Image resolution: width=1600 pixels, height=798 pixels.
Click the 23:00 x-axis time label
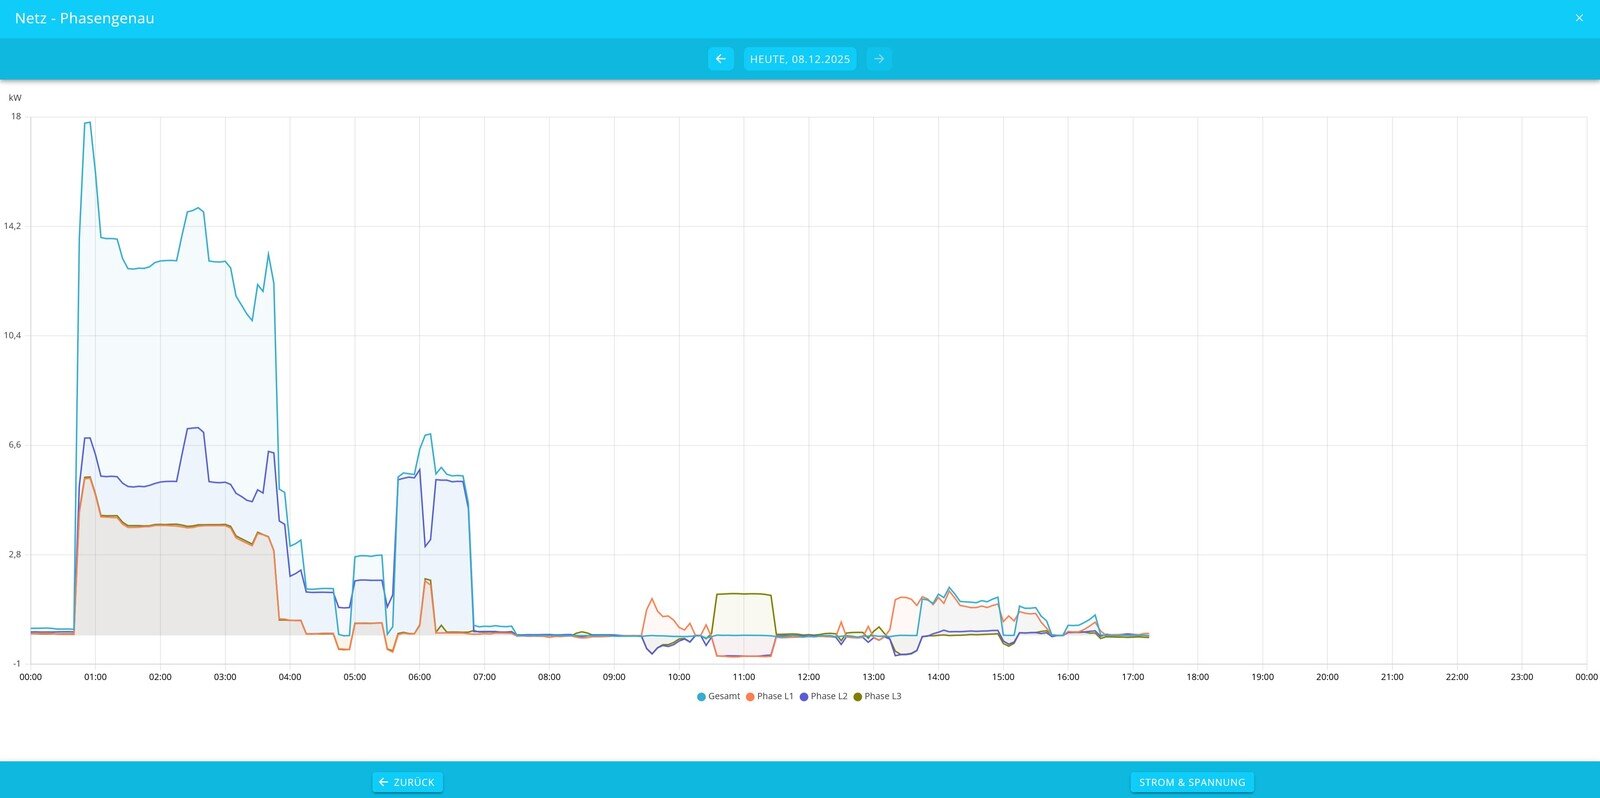click(x=1522, y=677)
